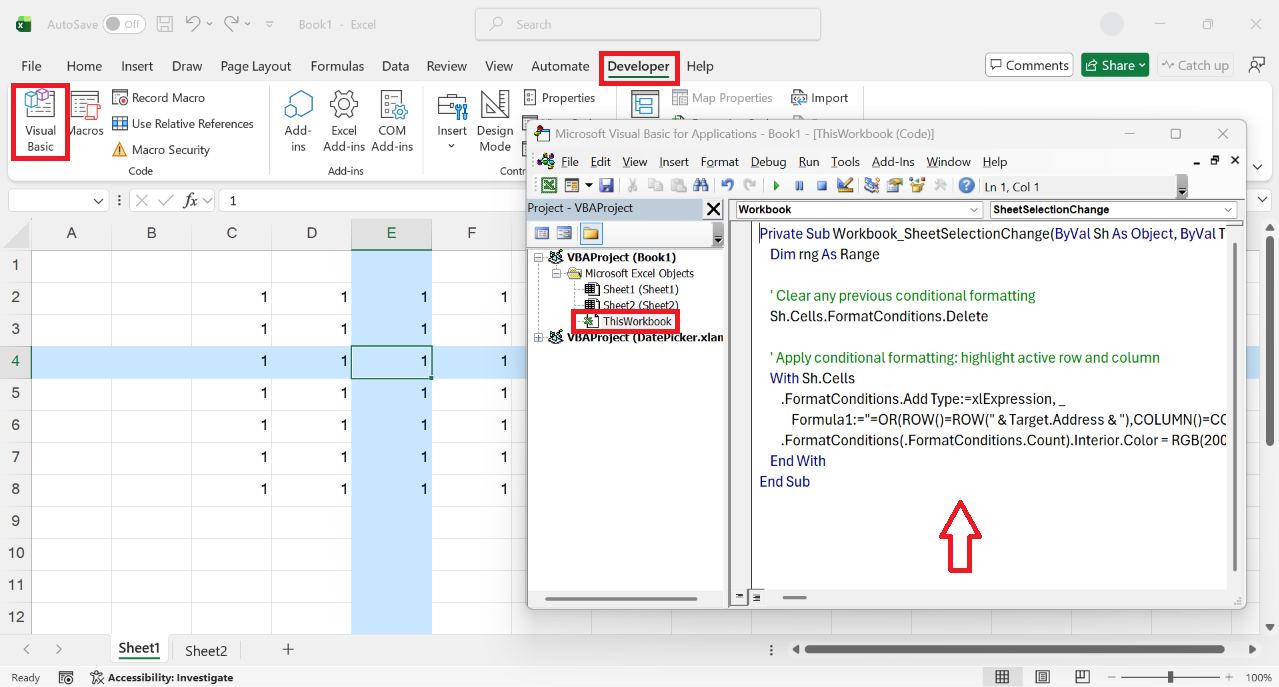Image resolution: width=1279 pixels, height=687 pixels.
Task: Undo last action in Excel title bar
Action: click(x=194, y=24)
